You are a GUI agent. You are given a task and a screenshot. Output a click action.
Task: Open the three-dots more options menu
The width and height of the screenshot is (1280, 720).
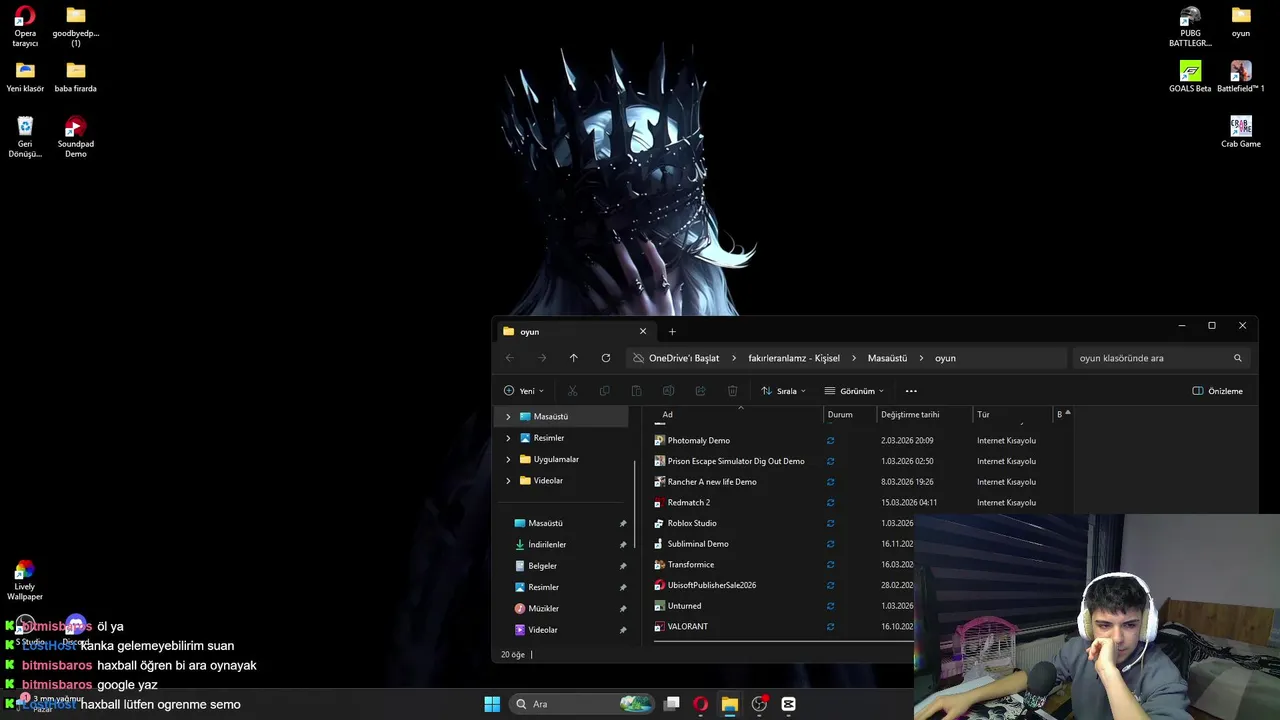[x=911, y=391]
